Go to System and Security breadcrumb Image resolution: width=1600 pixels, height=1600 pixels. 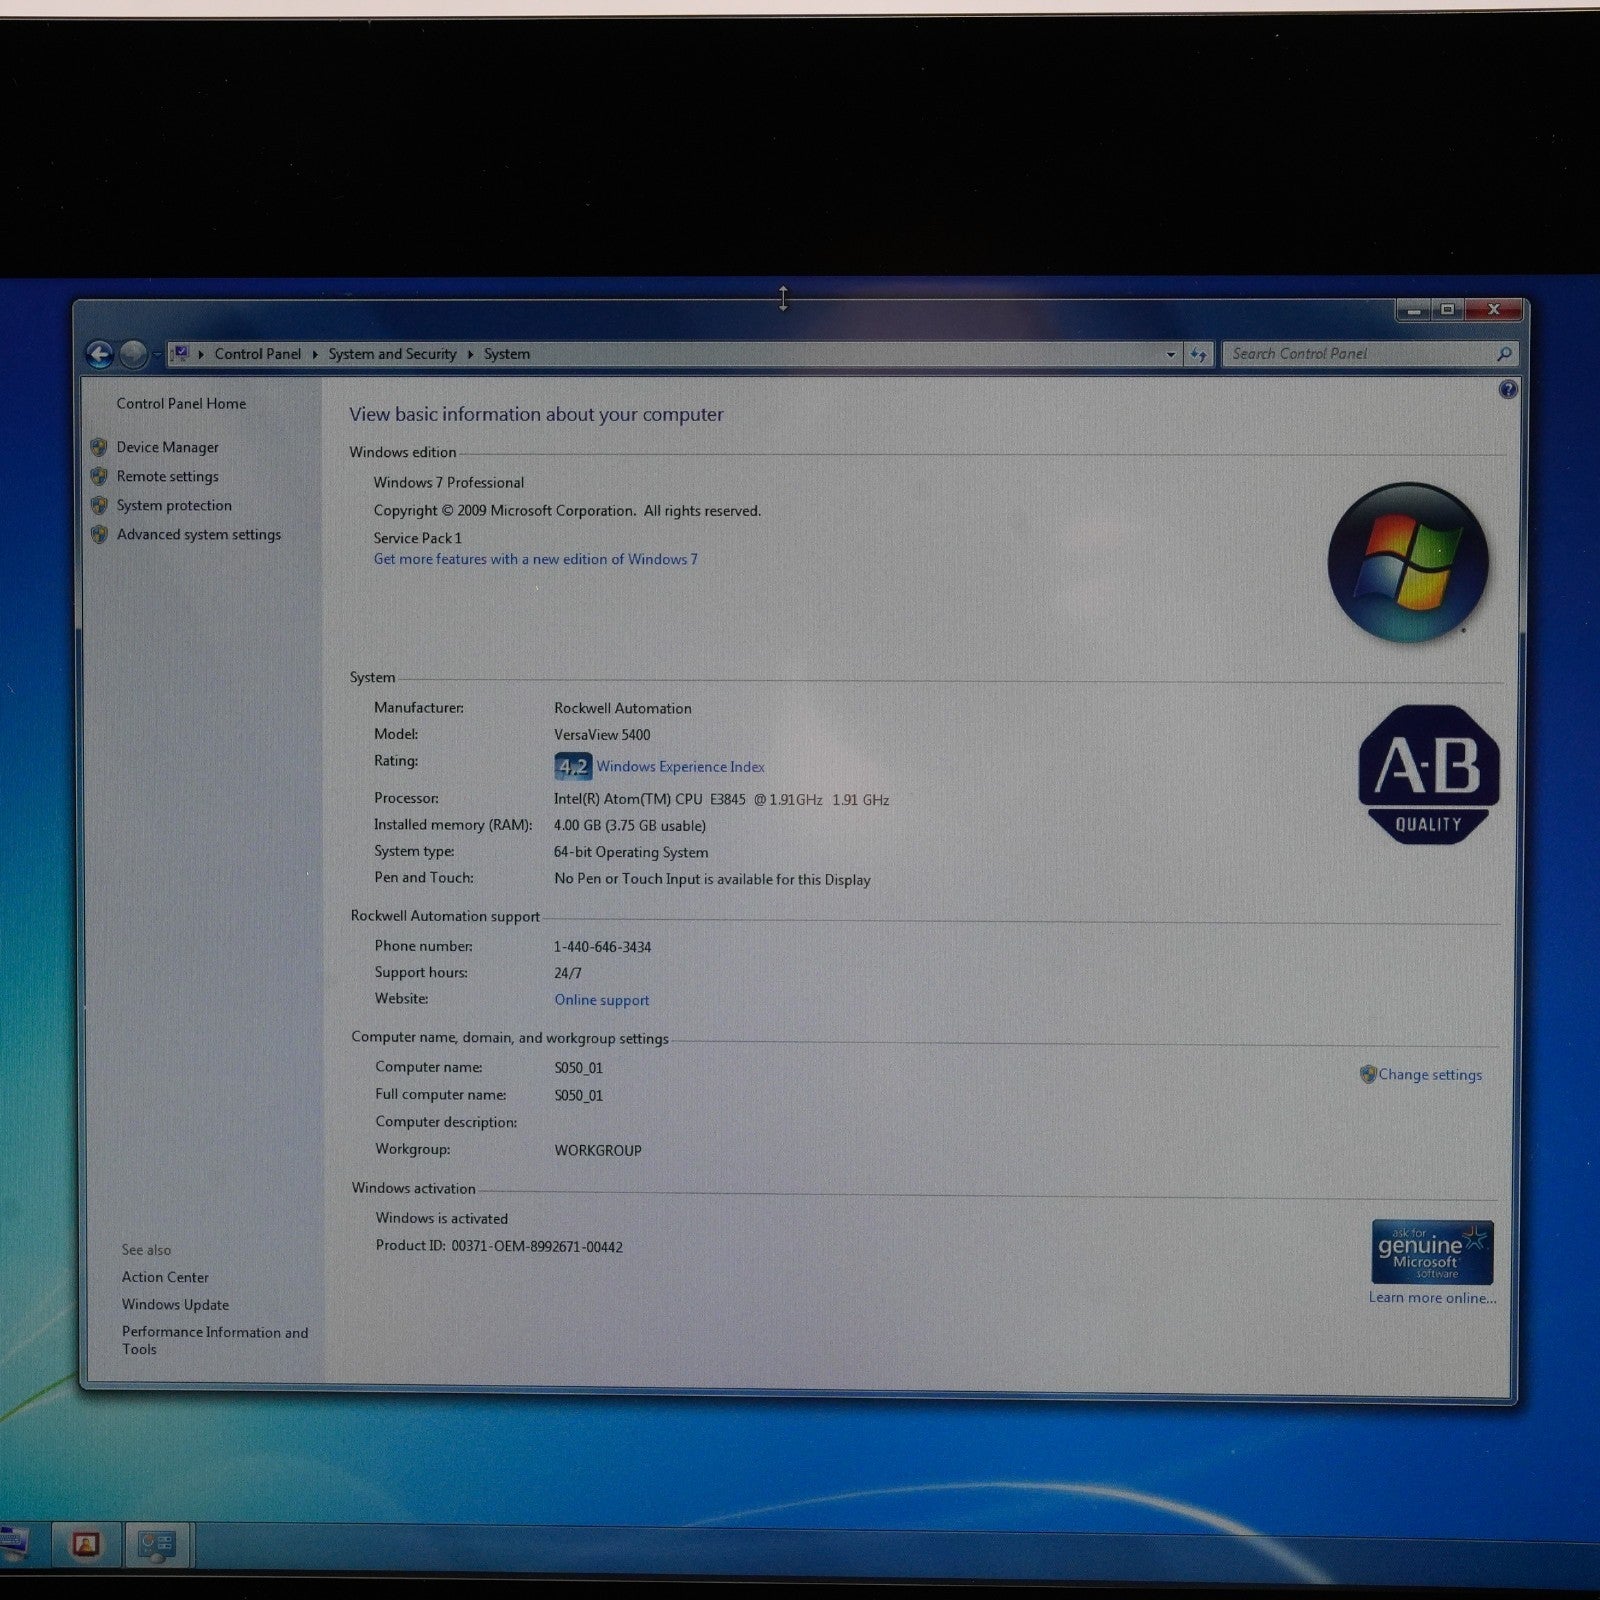click(x=392, y=354)
